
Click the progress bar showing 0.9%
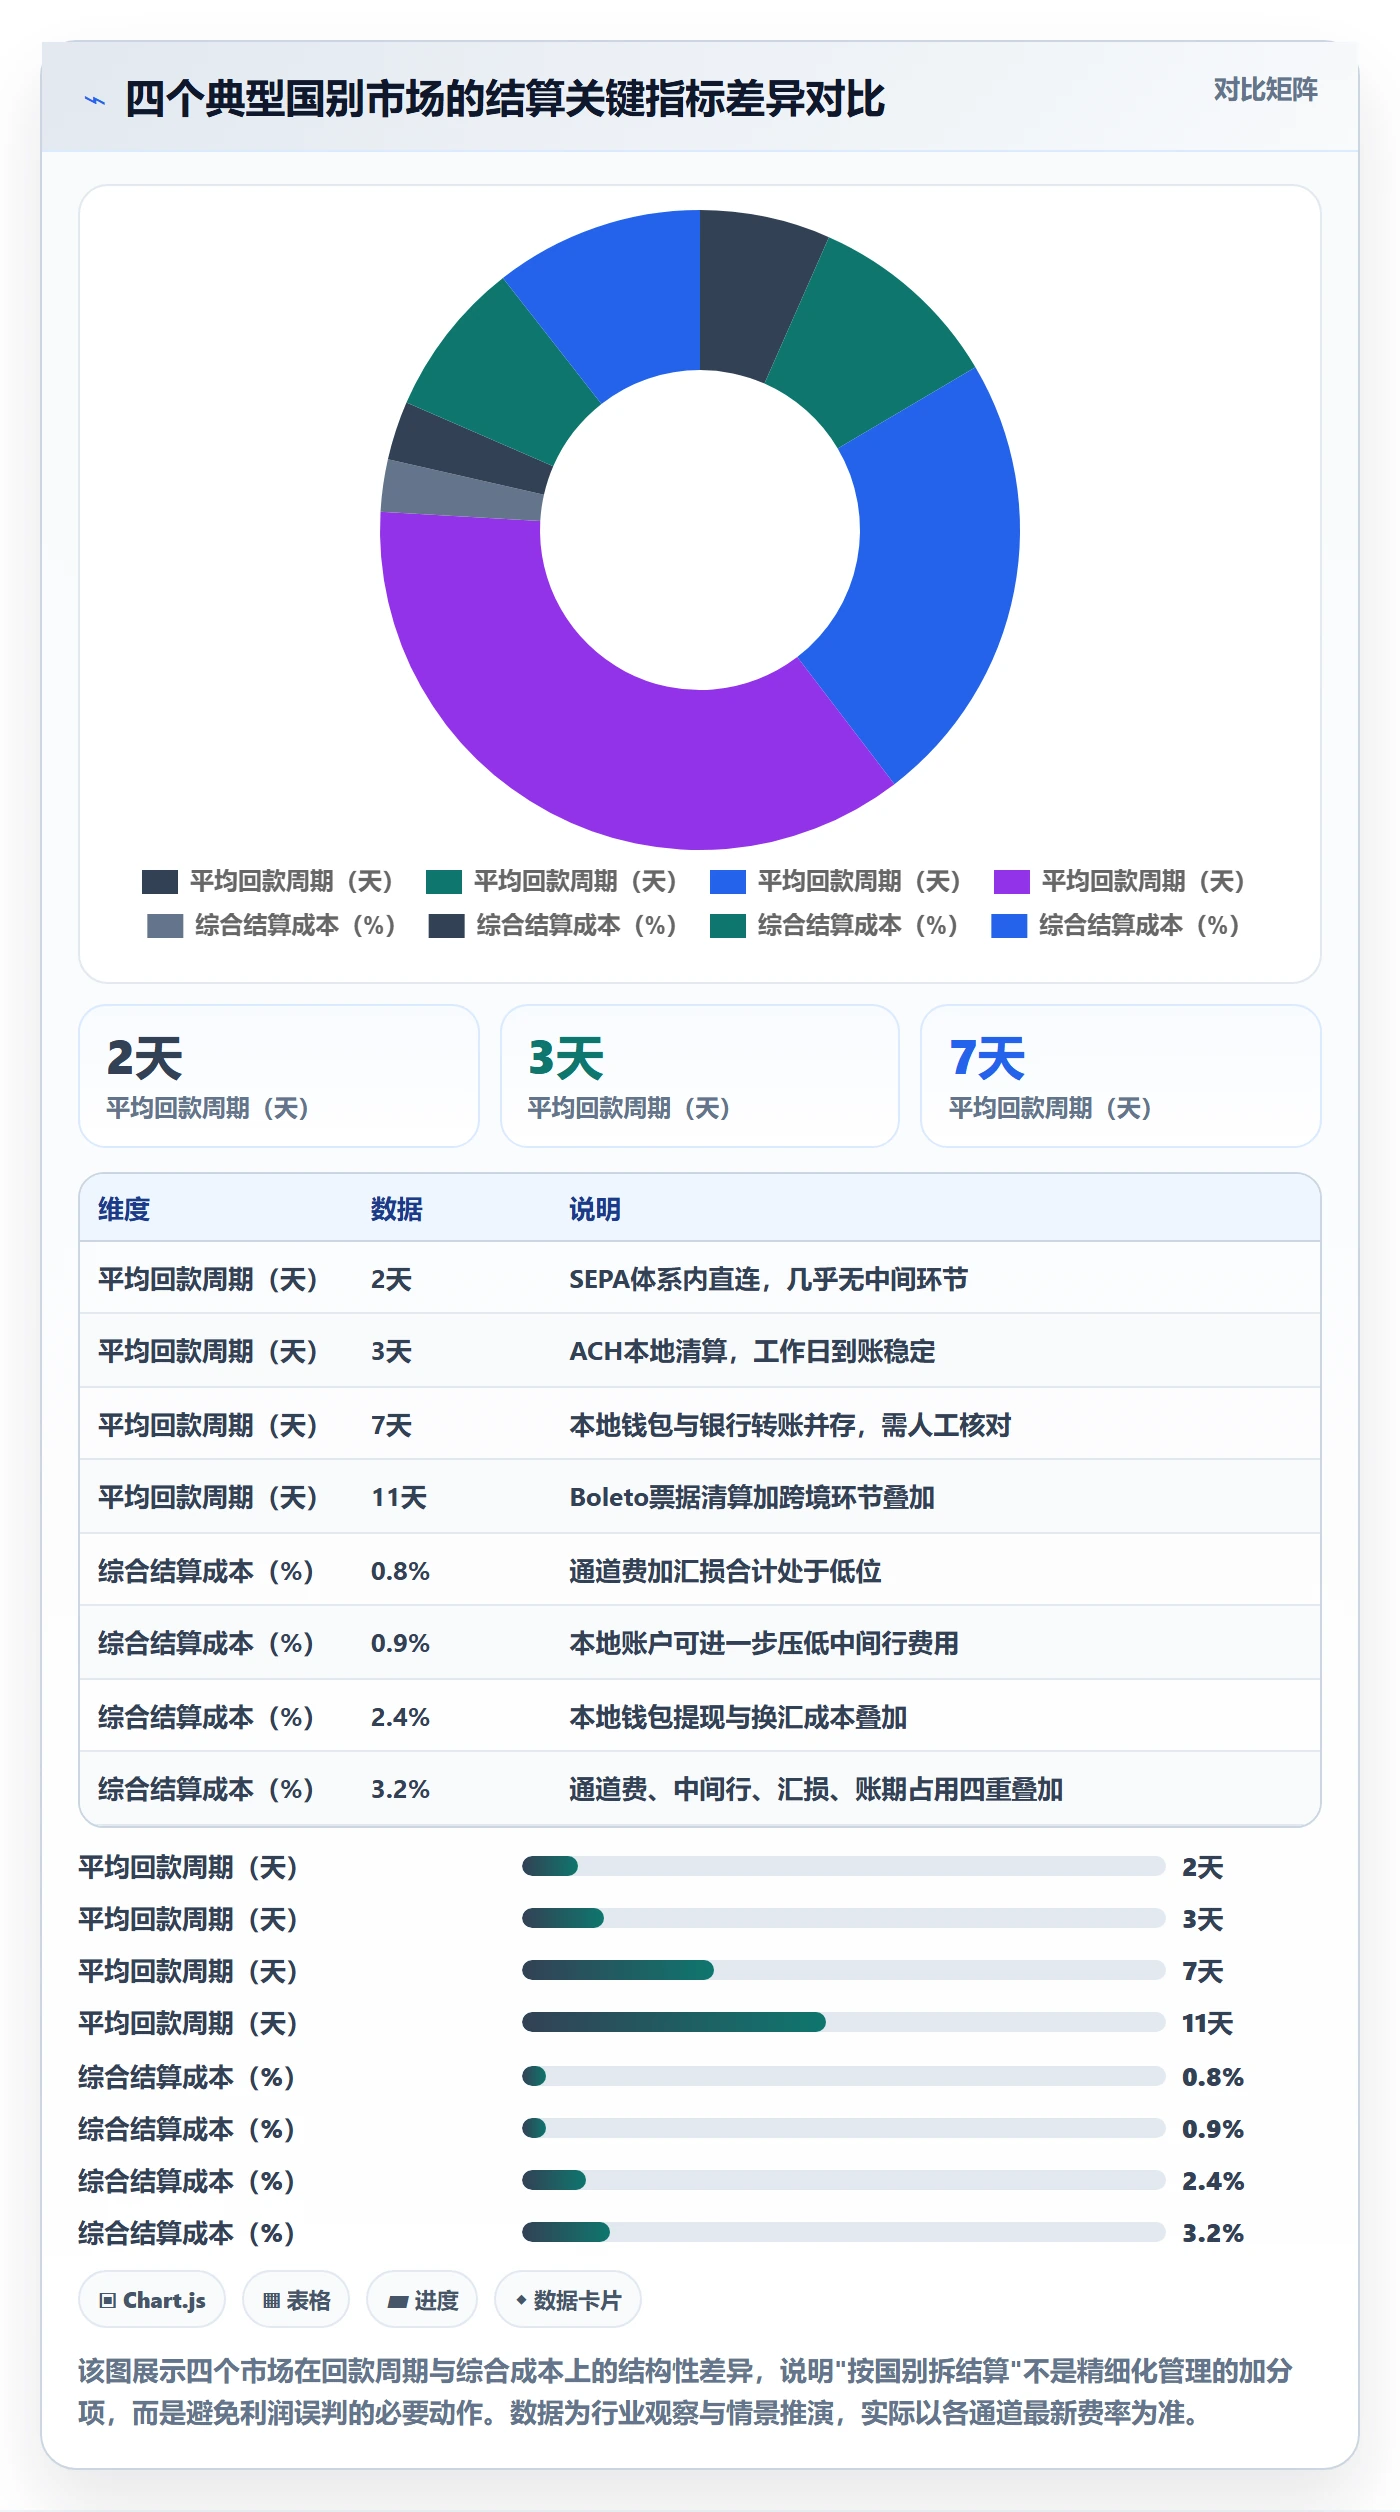pyautogui.click(x=843, y=2128)
